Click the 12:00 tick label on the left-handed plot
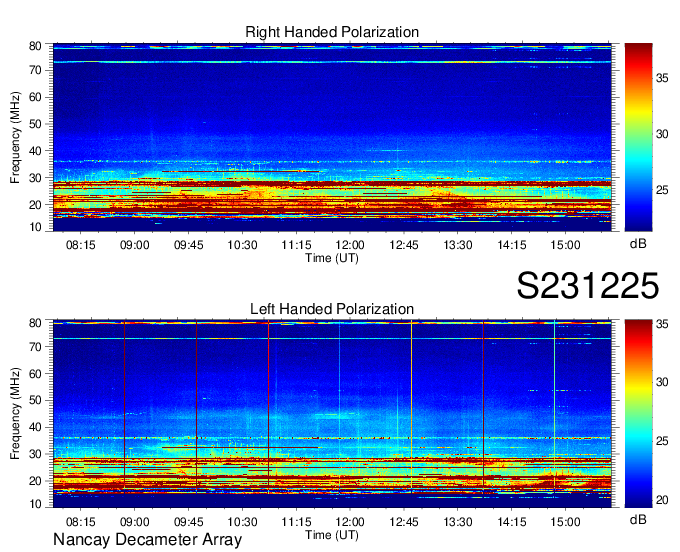The image size is (680, 552). click(x=350, y=522)
